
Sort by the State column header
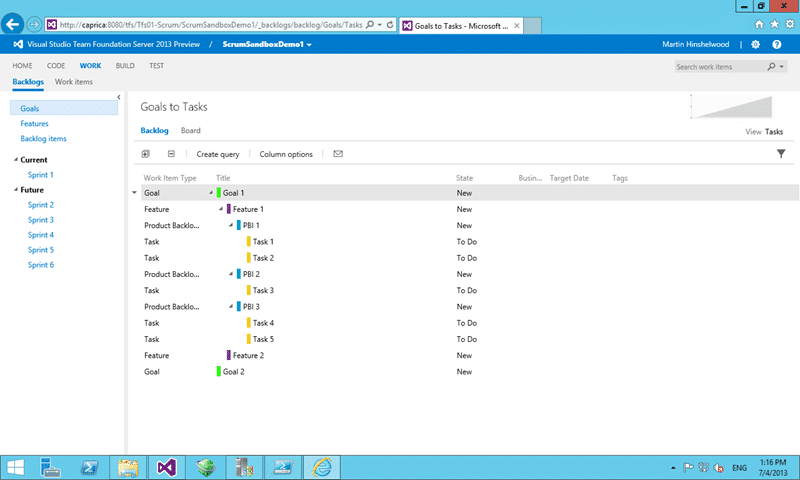[x=464, y=178]
